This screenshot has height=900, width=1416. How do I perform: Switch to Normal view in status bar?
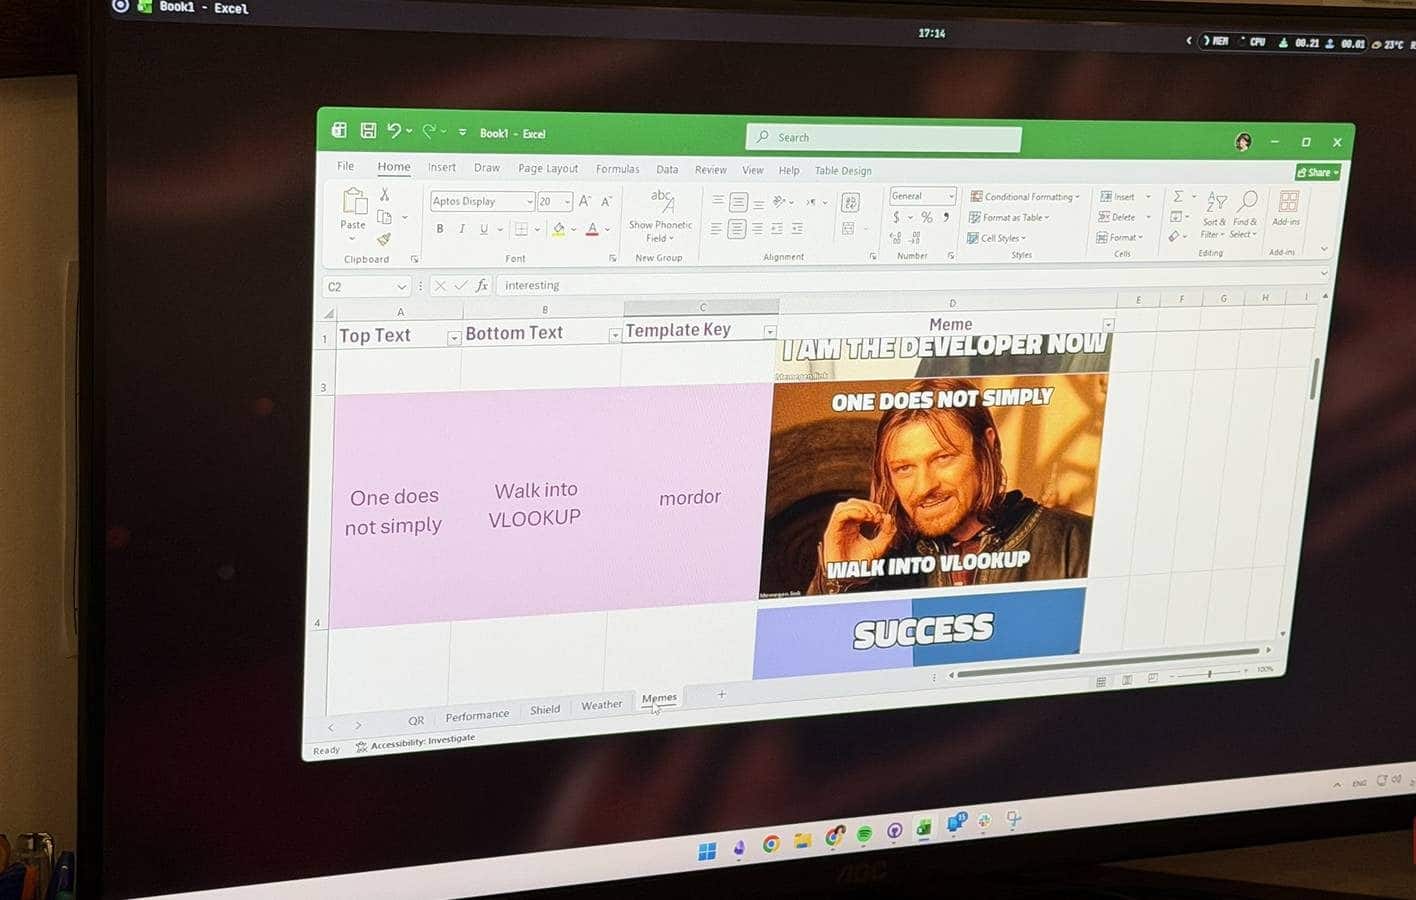coord(1100,682)
